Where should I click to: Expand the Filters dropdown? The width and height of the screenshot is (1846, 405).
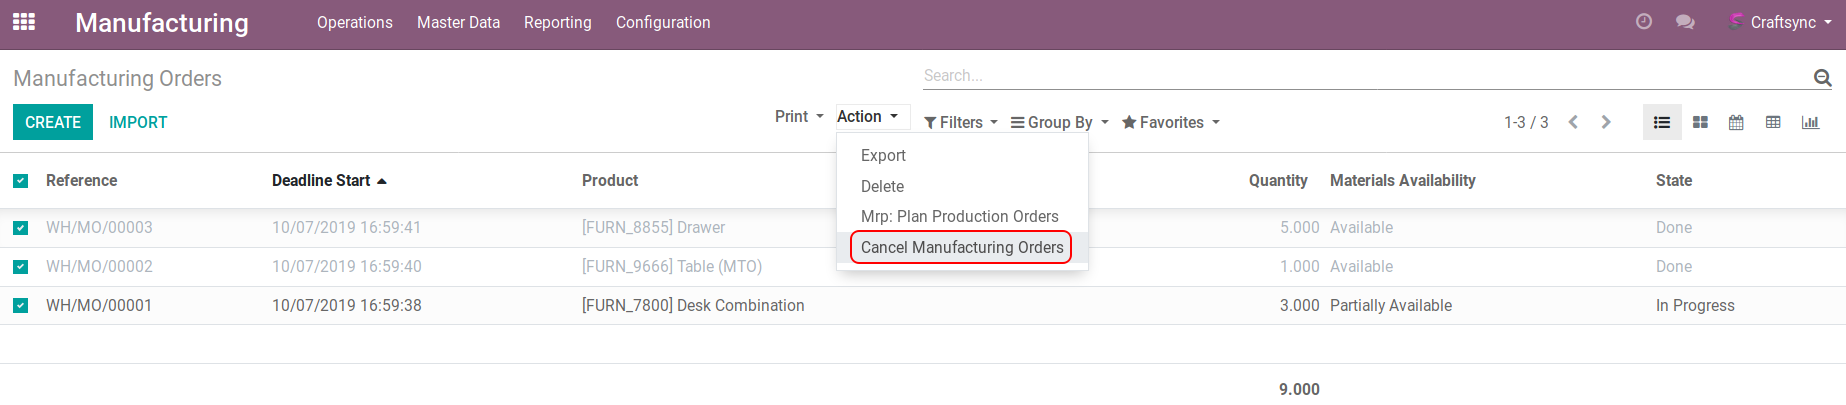tap(961, 122)
